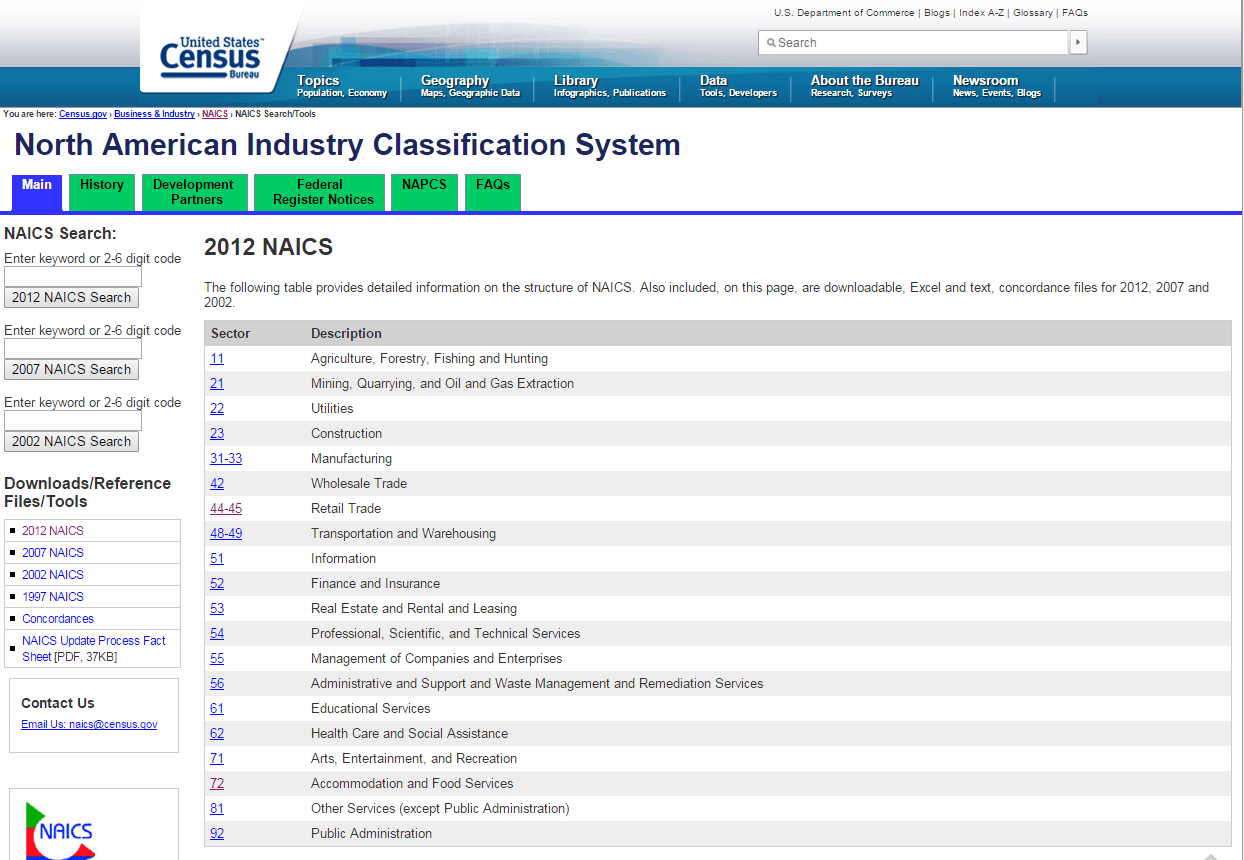The width and height of the screenshot is (1244, 860).
Task: Click the Census Bureau logo
Action: (x=211, y=58)
